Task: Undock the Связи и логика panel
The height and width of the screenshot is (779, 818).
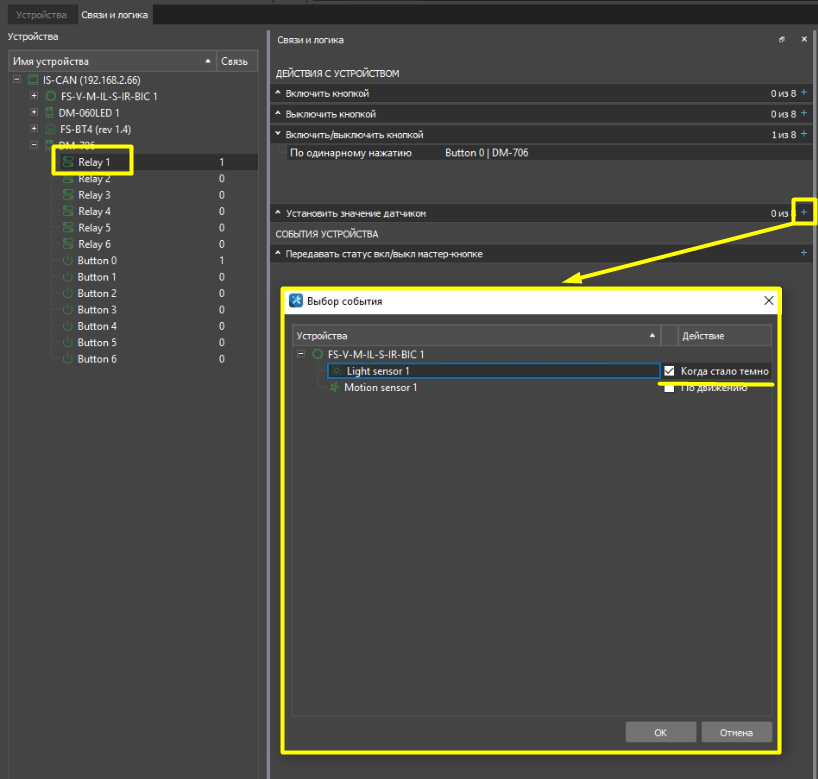Action: pos(782,40)
